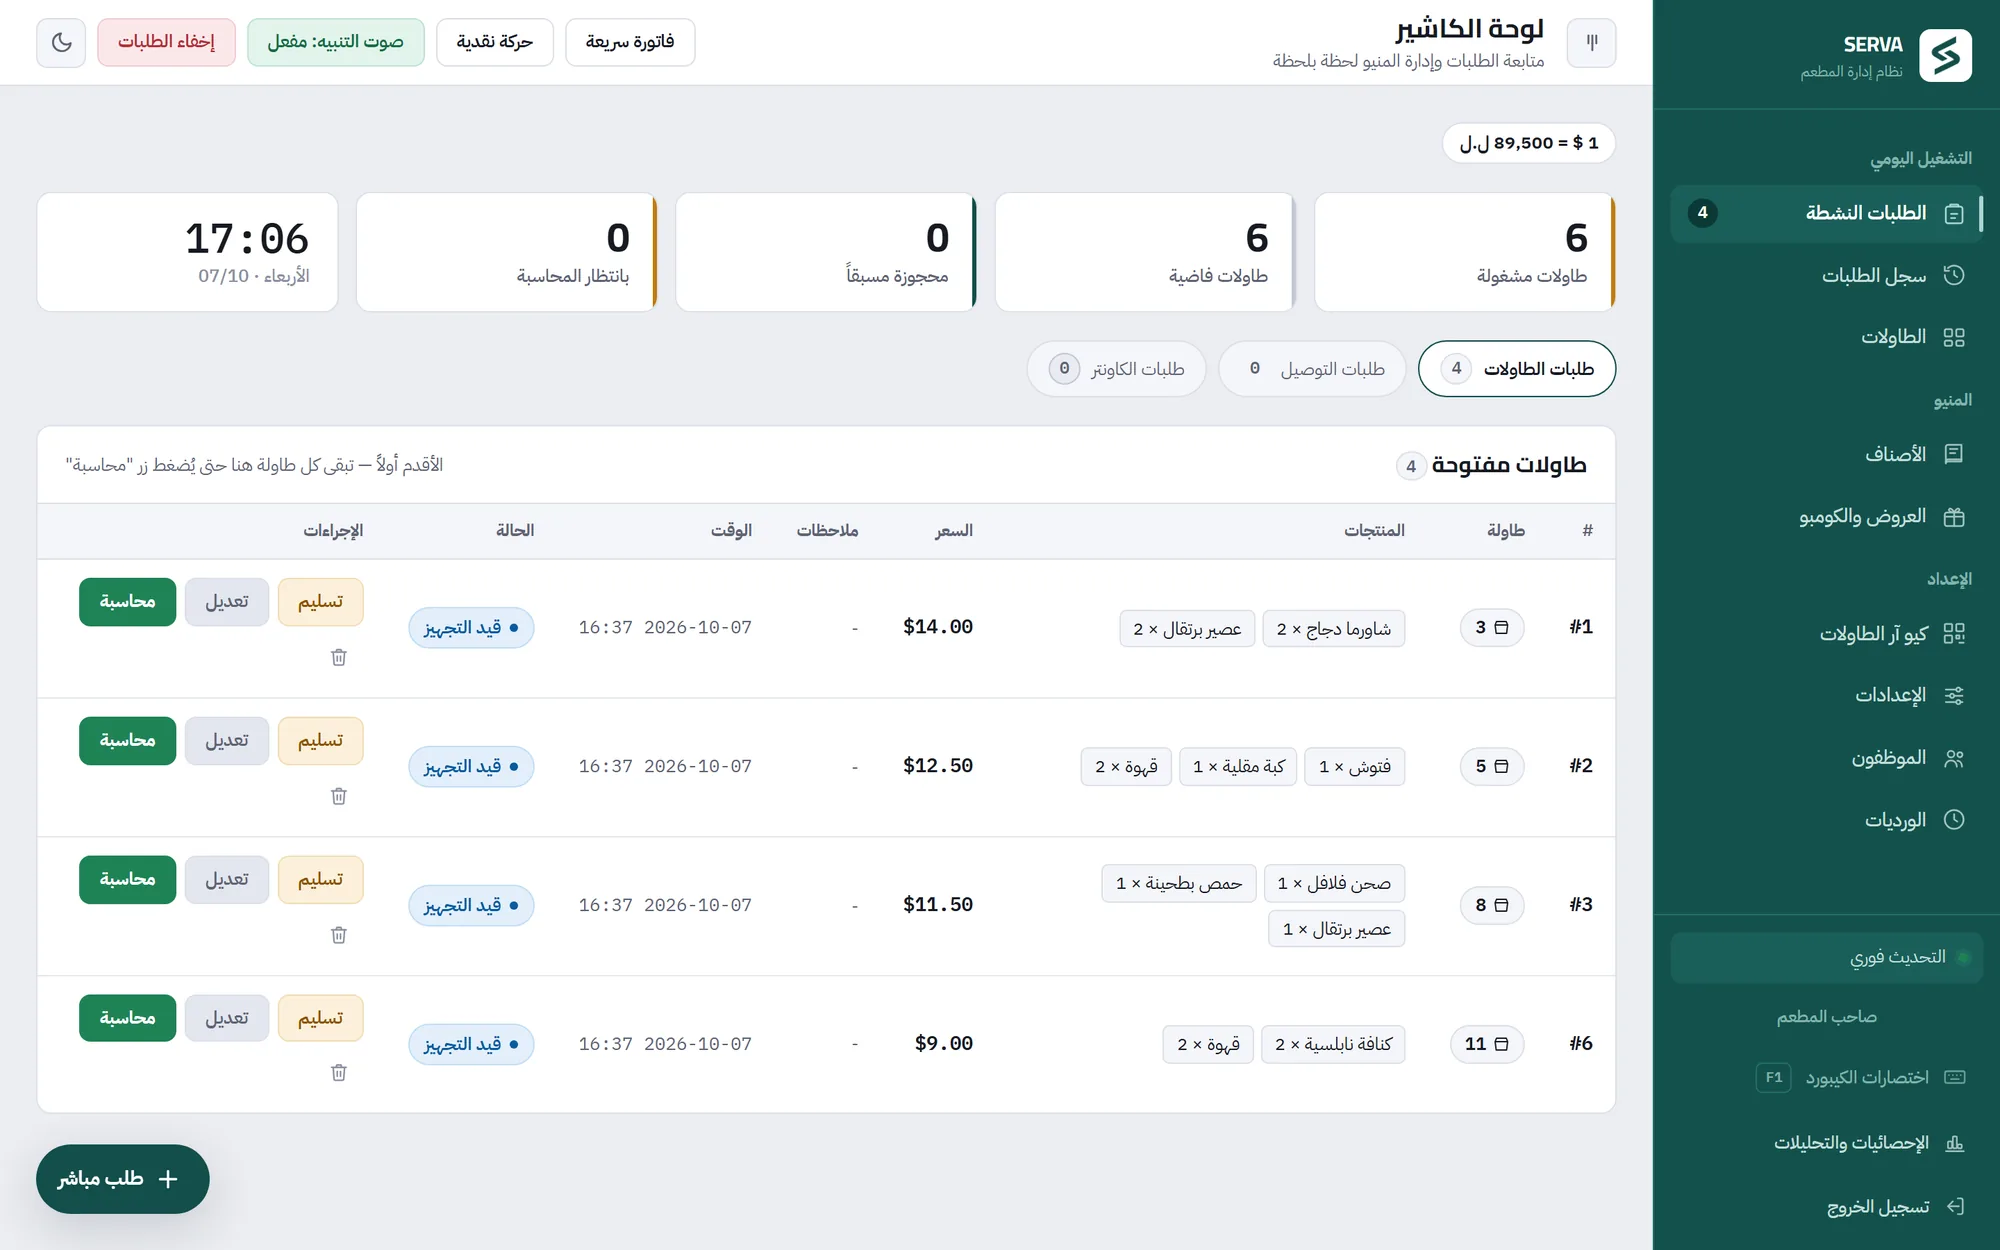Toggle dark mode with the moon icon
This screenshot has height=1250, width=2000.
[61, 42]
